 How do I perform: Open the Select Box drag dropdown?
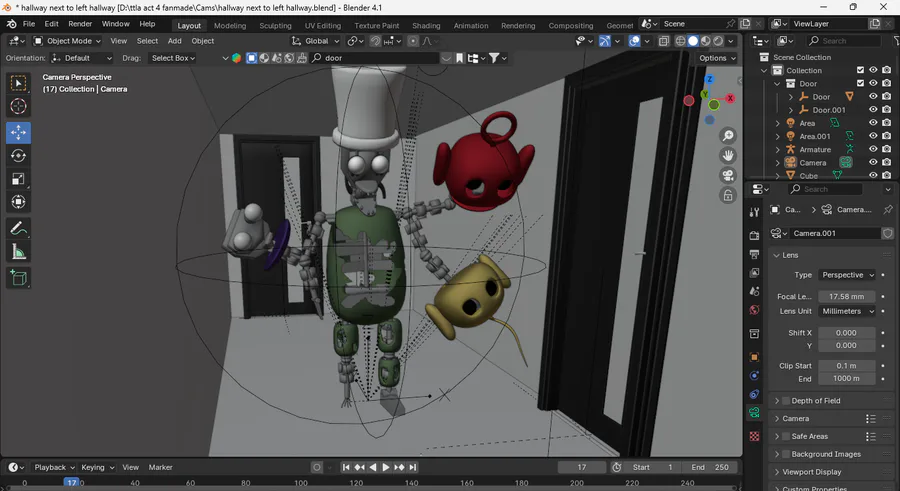tap(173, 58)
